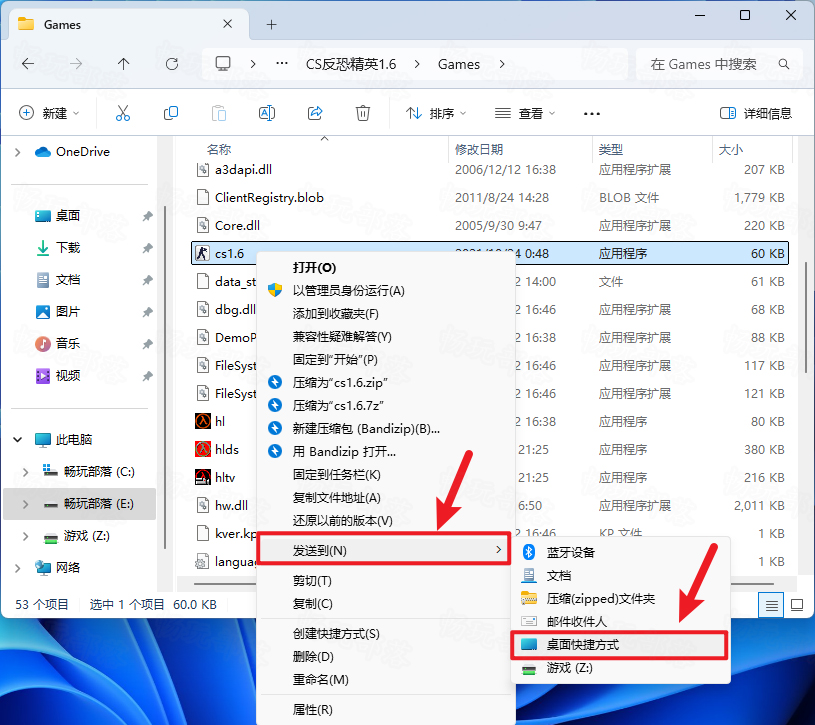The height and width of the screenshot is (725, 815).
Task: Expand the 畅玩部落 (C:) drive
Action: pyautogui.click(x=25, y=472)
